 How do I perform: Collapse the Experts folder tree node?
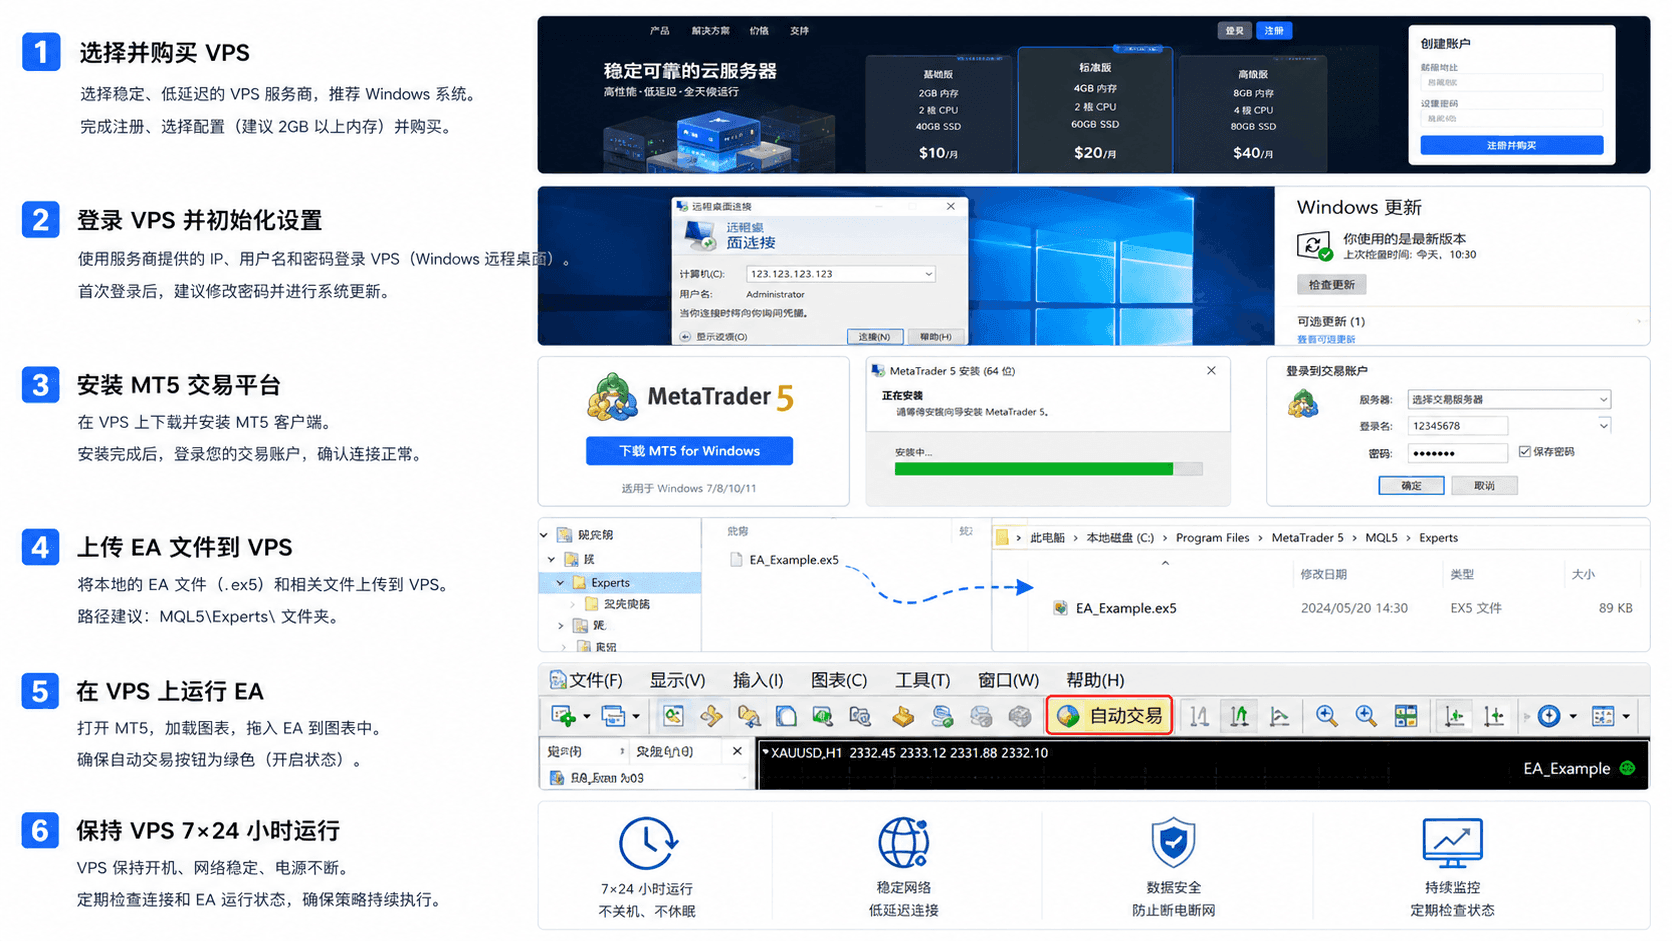click(x=560, y=583)
